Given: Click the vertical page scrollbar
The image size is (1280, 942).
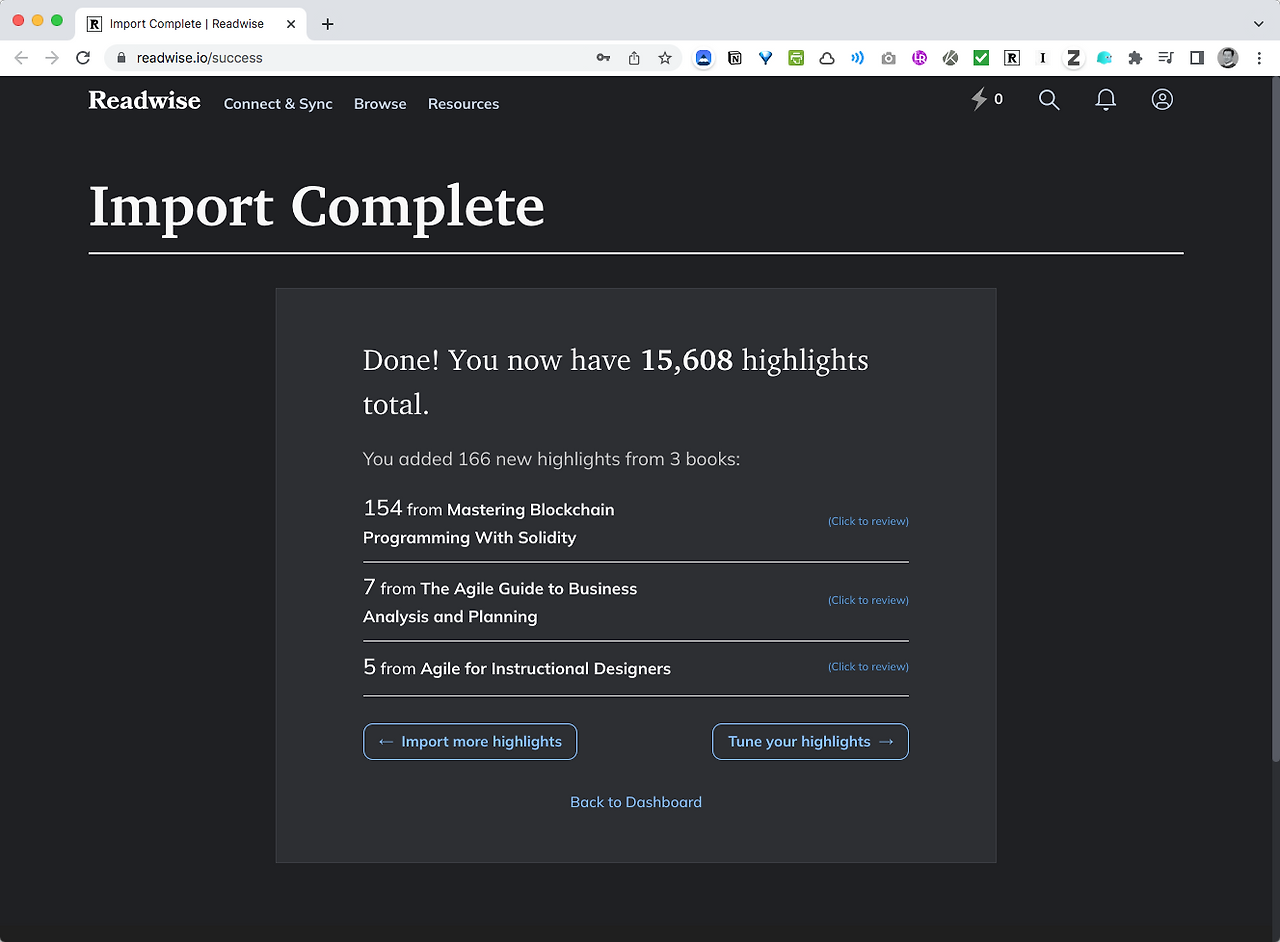Looking at the screenshot, I should pyautogui.click(x=1275, y=420).
